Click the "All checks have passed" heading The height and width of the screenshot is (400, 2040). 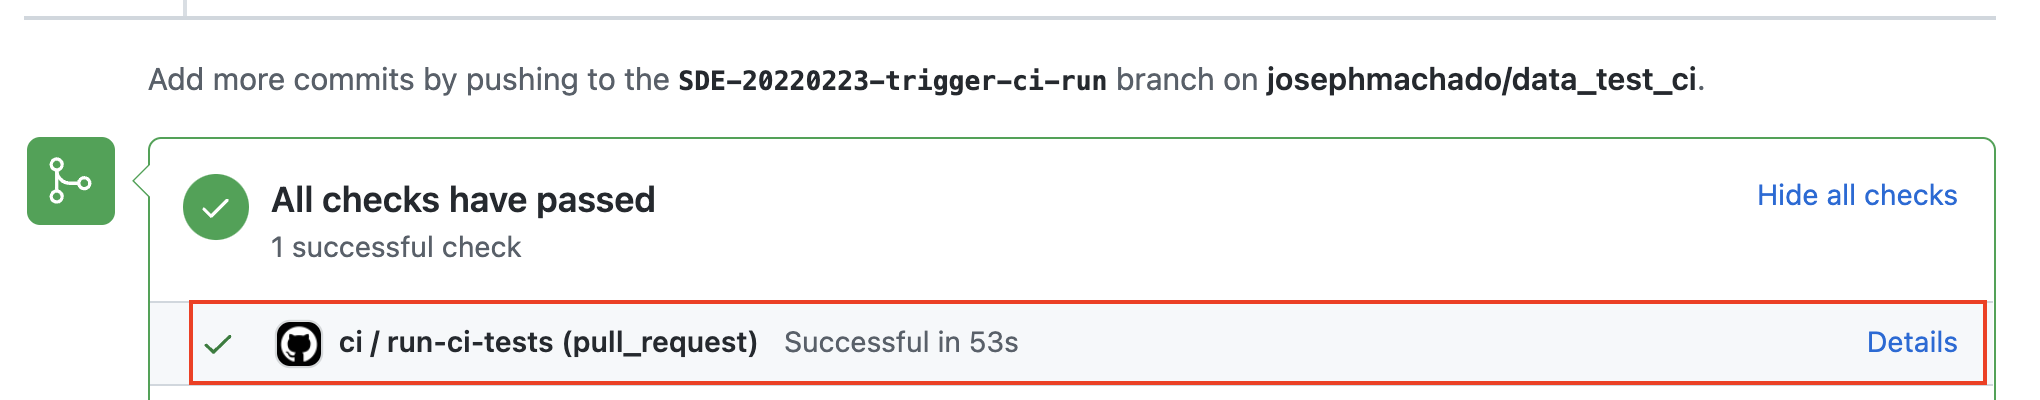point(463,200)
